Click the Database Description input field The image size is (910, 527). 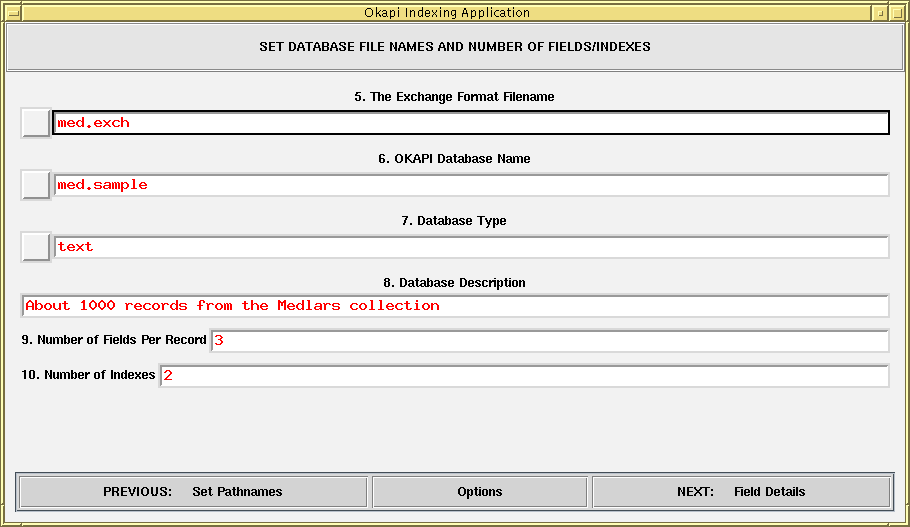coord(455,305)
